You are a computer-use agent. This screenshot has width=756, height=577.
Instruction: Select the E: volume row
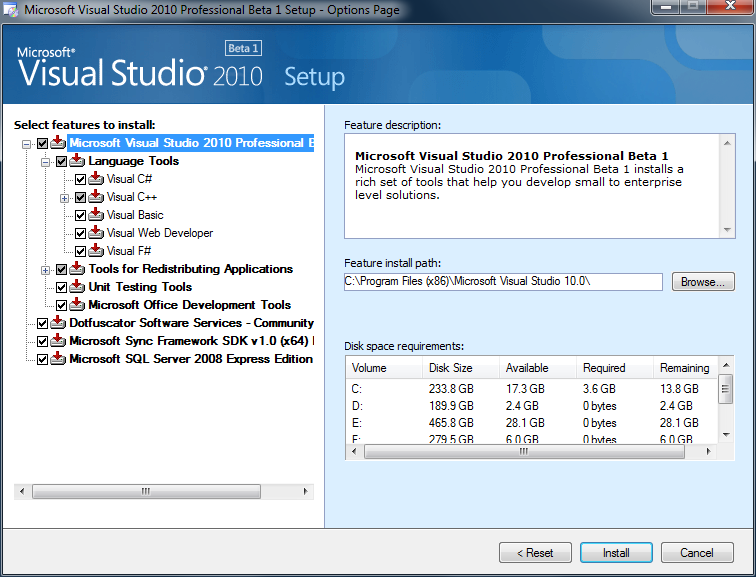pyautogui.click(x=532, y=423)
